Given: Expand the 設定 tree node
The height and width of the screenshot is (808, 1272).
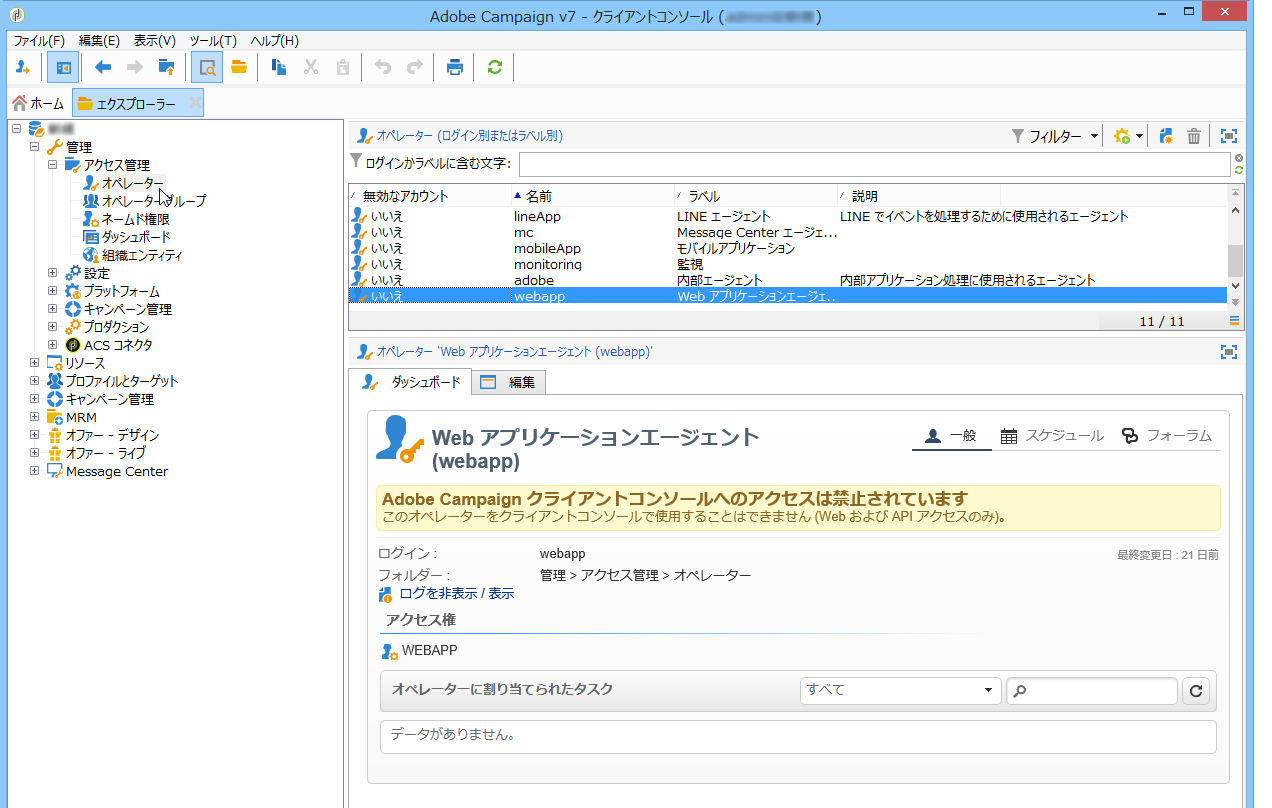Looking at the screenshot, I should tap(53, 273).
